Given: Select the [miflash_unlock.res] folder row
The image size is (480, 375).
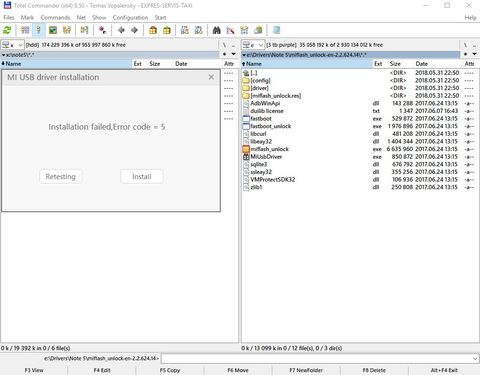Looking at the screenshot, I should (360, 96).
